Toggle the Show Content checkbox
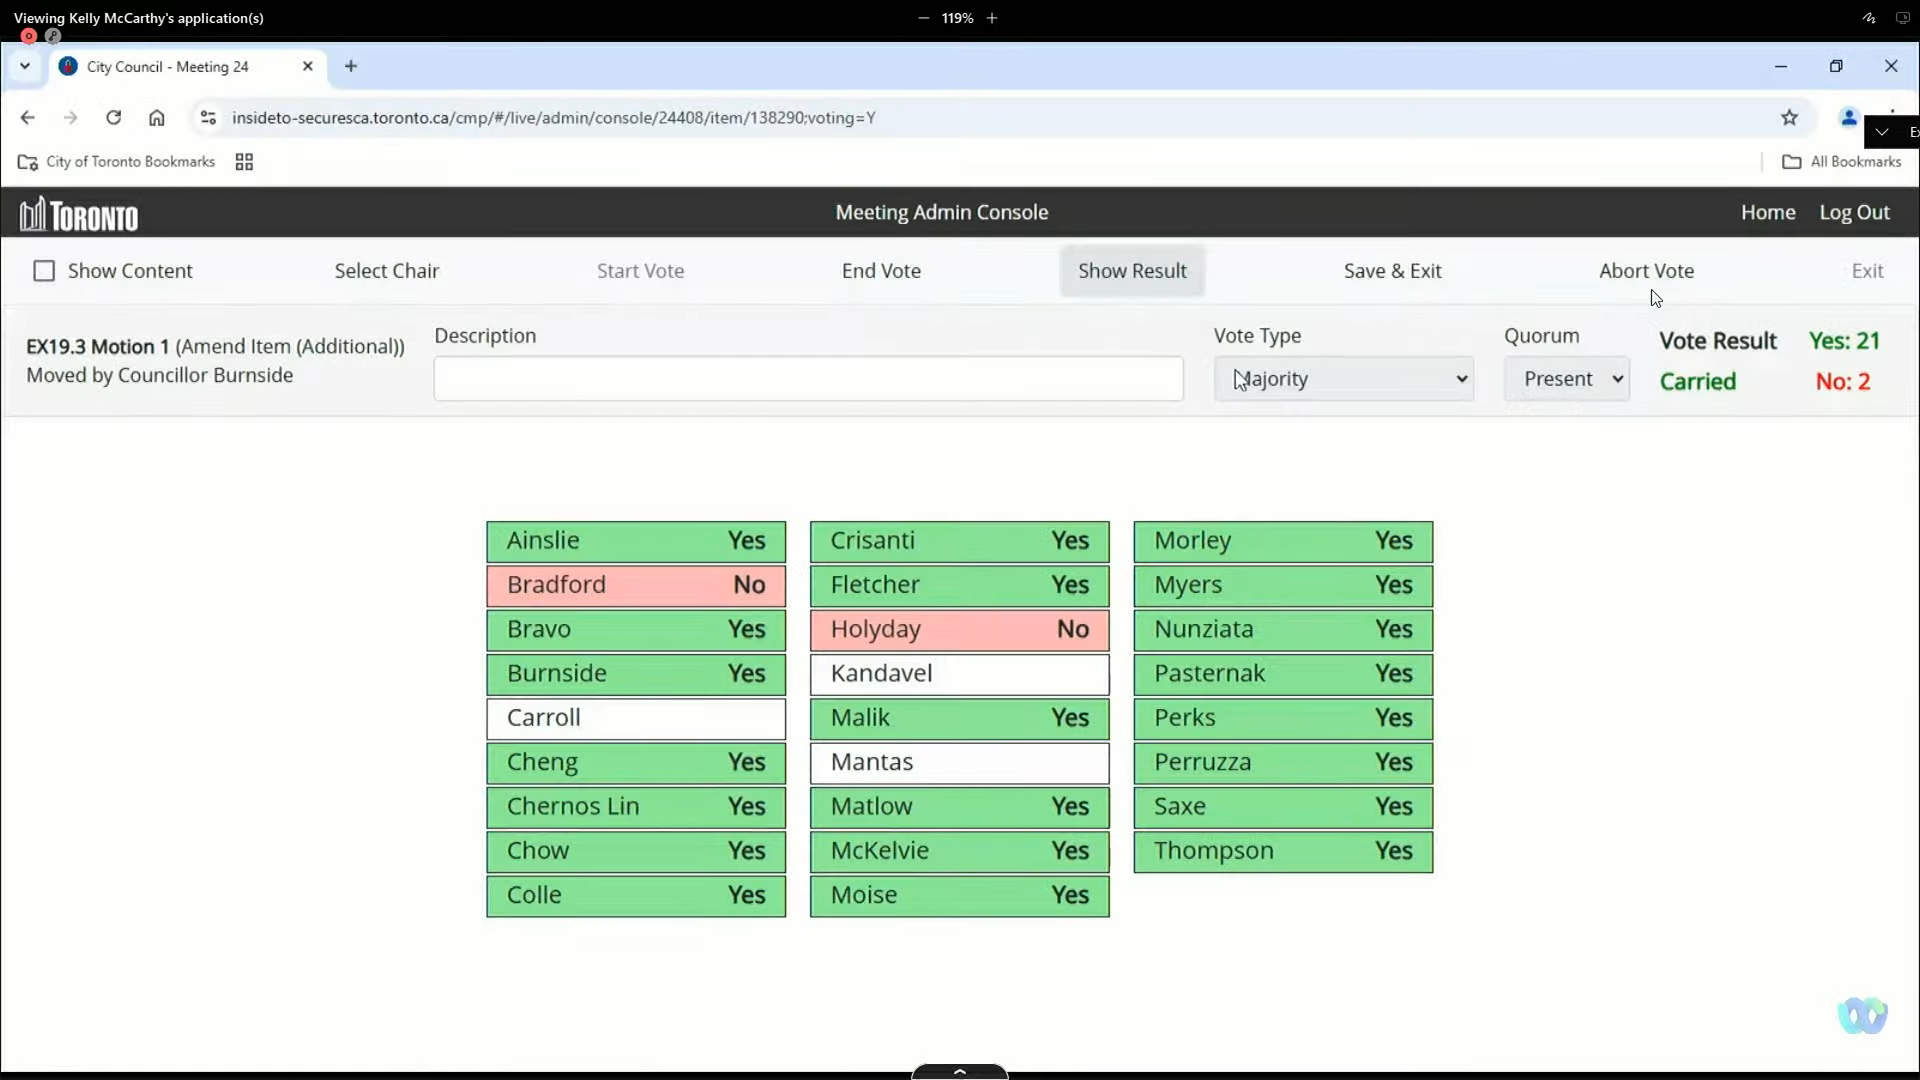 coord(44,271)
